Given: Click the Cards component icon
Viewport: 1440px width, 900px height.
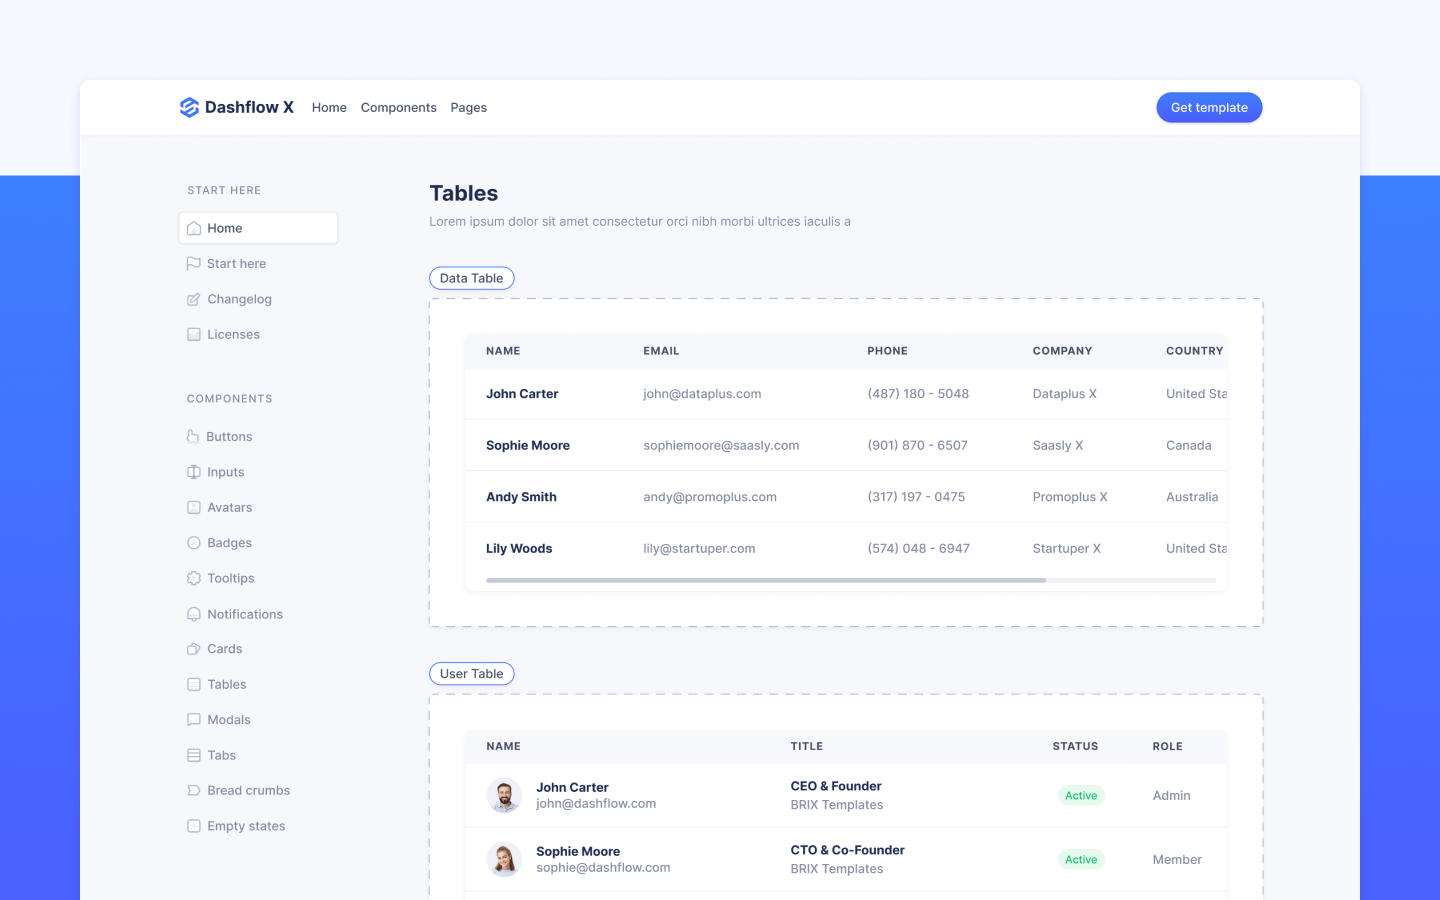Looking at the screenshot, I should tap(193, 648).
